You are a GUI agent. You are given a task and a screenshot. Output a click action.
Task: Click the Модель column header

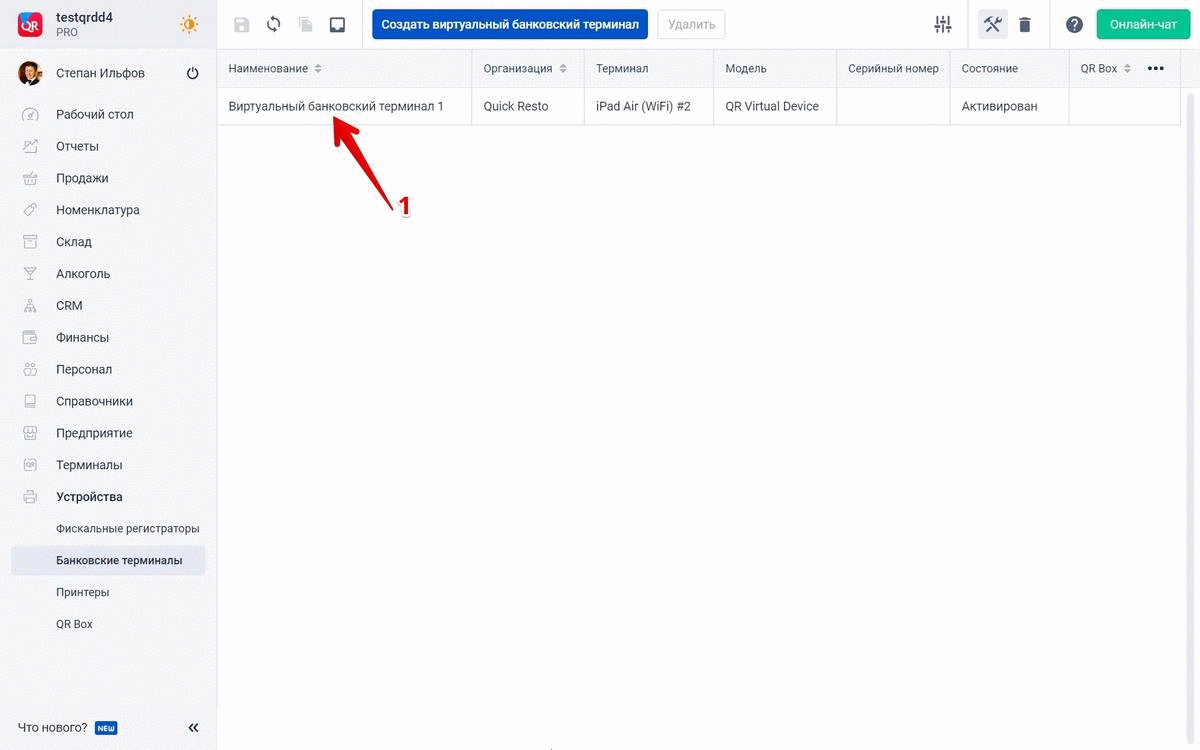pos(746,69)
